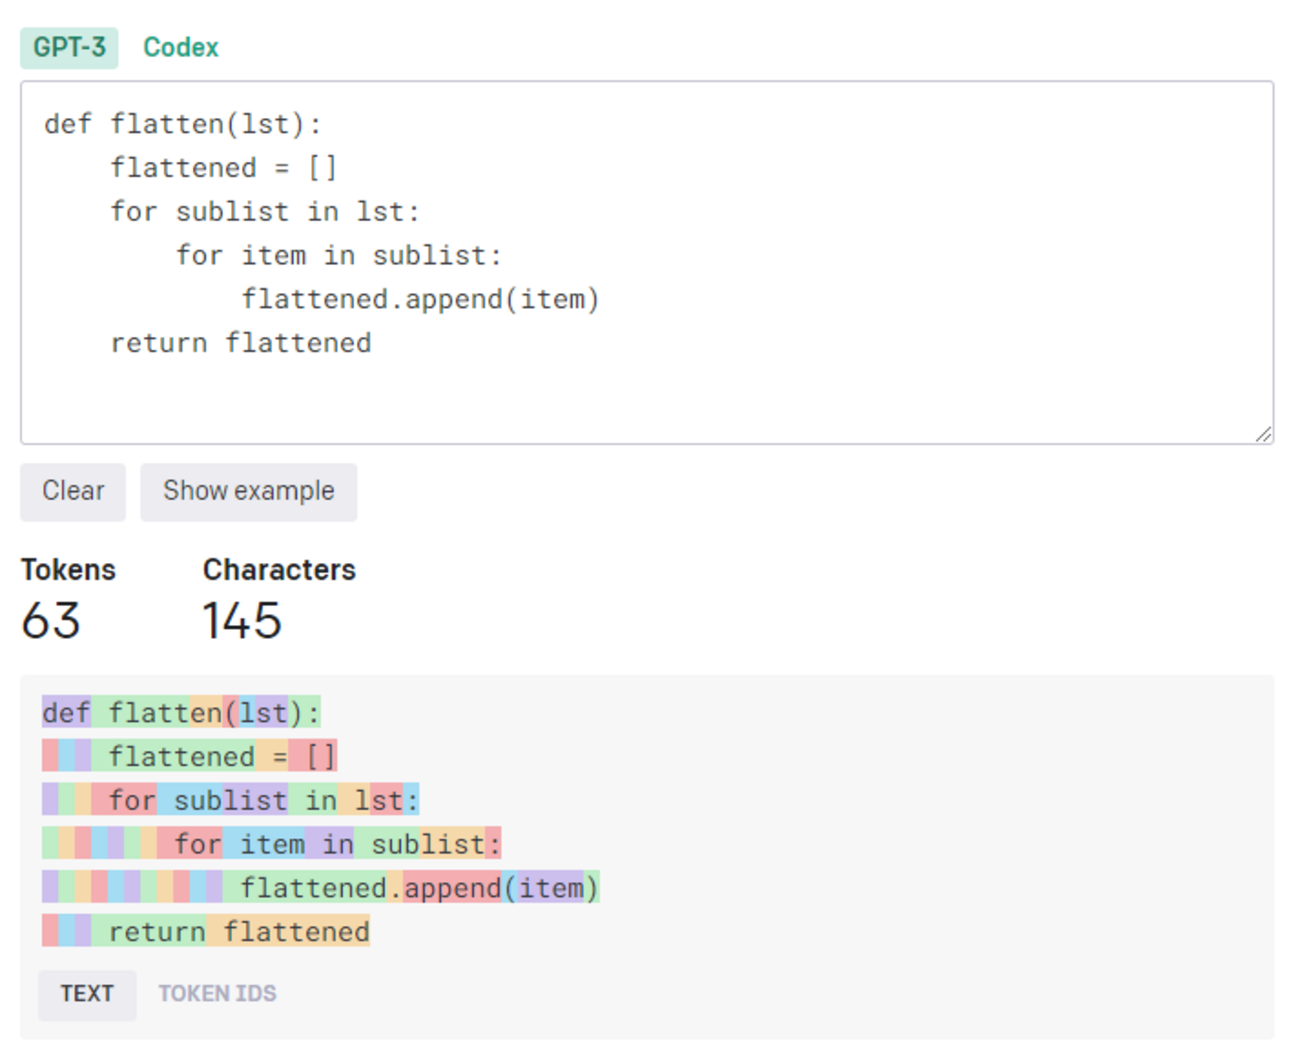The image size is (1300, 1056).
Task: Click the pink "append" highlighted token
Action: pyautogui.click(x=452, y=888)
